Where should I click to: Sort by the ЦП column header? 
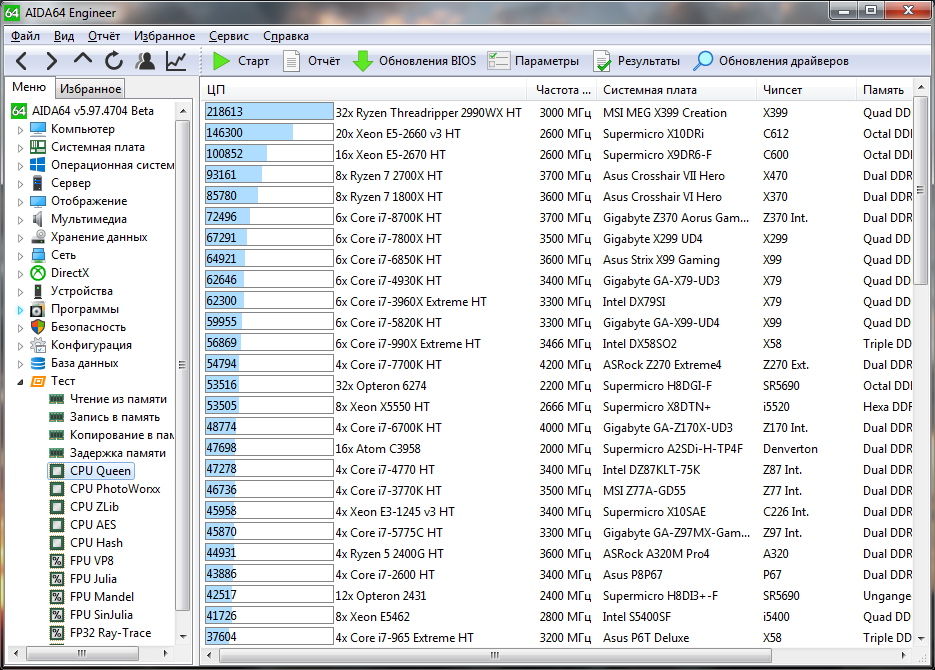[364, 89]
